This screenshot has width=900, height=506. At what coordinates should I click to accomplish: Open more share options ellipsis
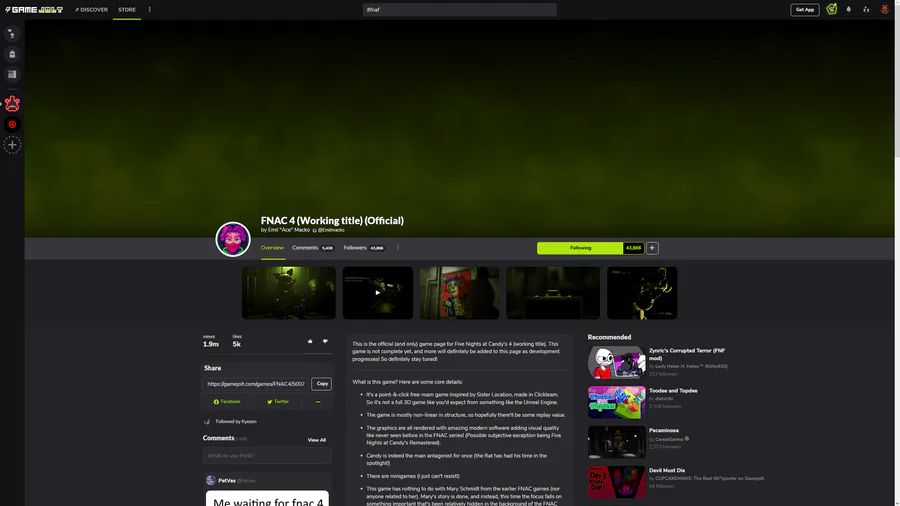coord(318,402)
